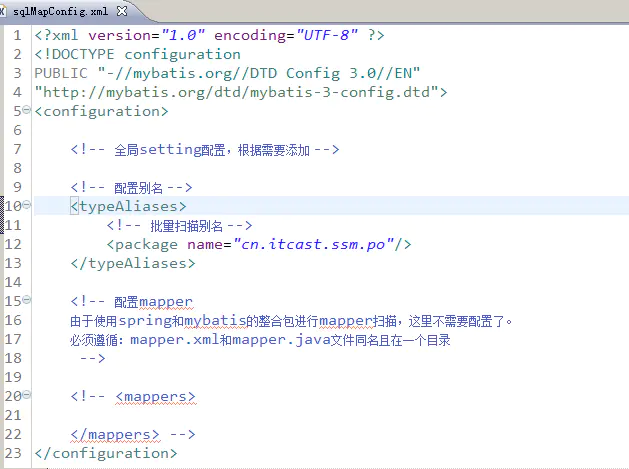Image resolution: width=629 pixels, height=469 pixels.
Task: Click the 'name' attribute on line 12
Action: coord(205,244)
